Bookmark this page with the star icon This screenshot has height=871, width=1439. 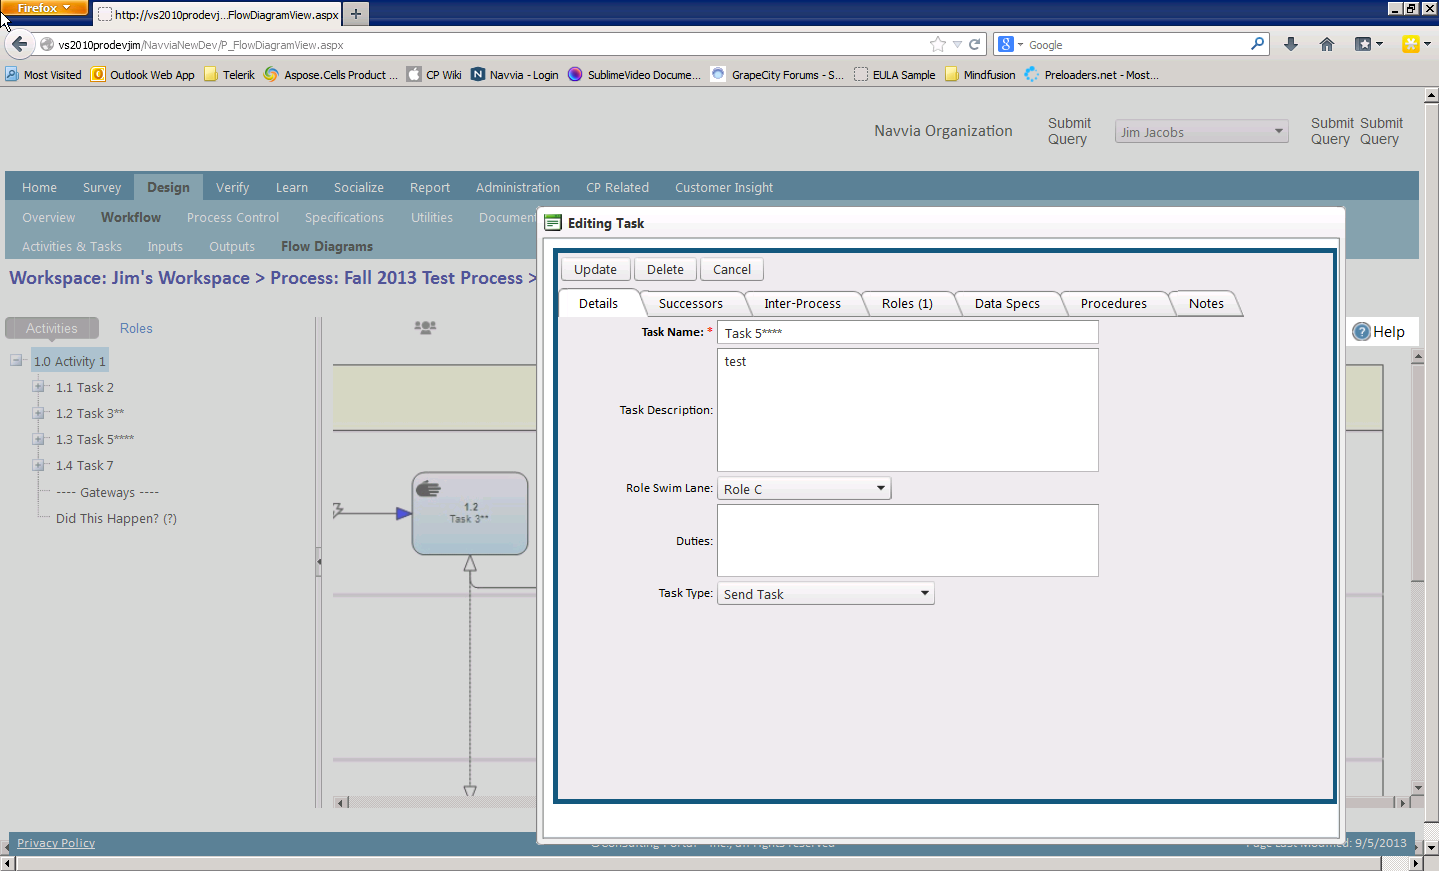(937, 44)
